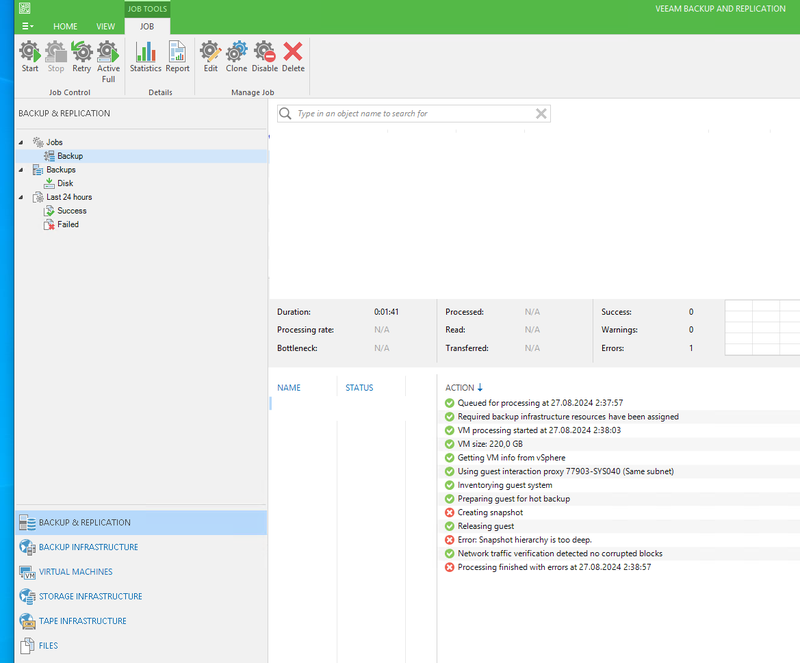Open Tape Infrastructure view
This screenshot has width=800, height=663.
tap(82, 621)
